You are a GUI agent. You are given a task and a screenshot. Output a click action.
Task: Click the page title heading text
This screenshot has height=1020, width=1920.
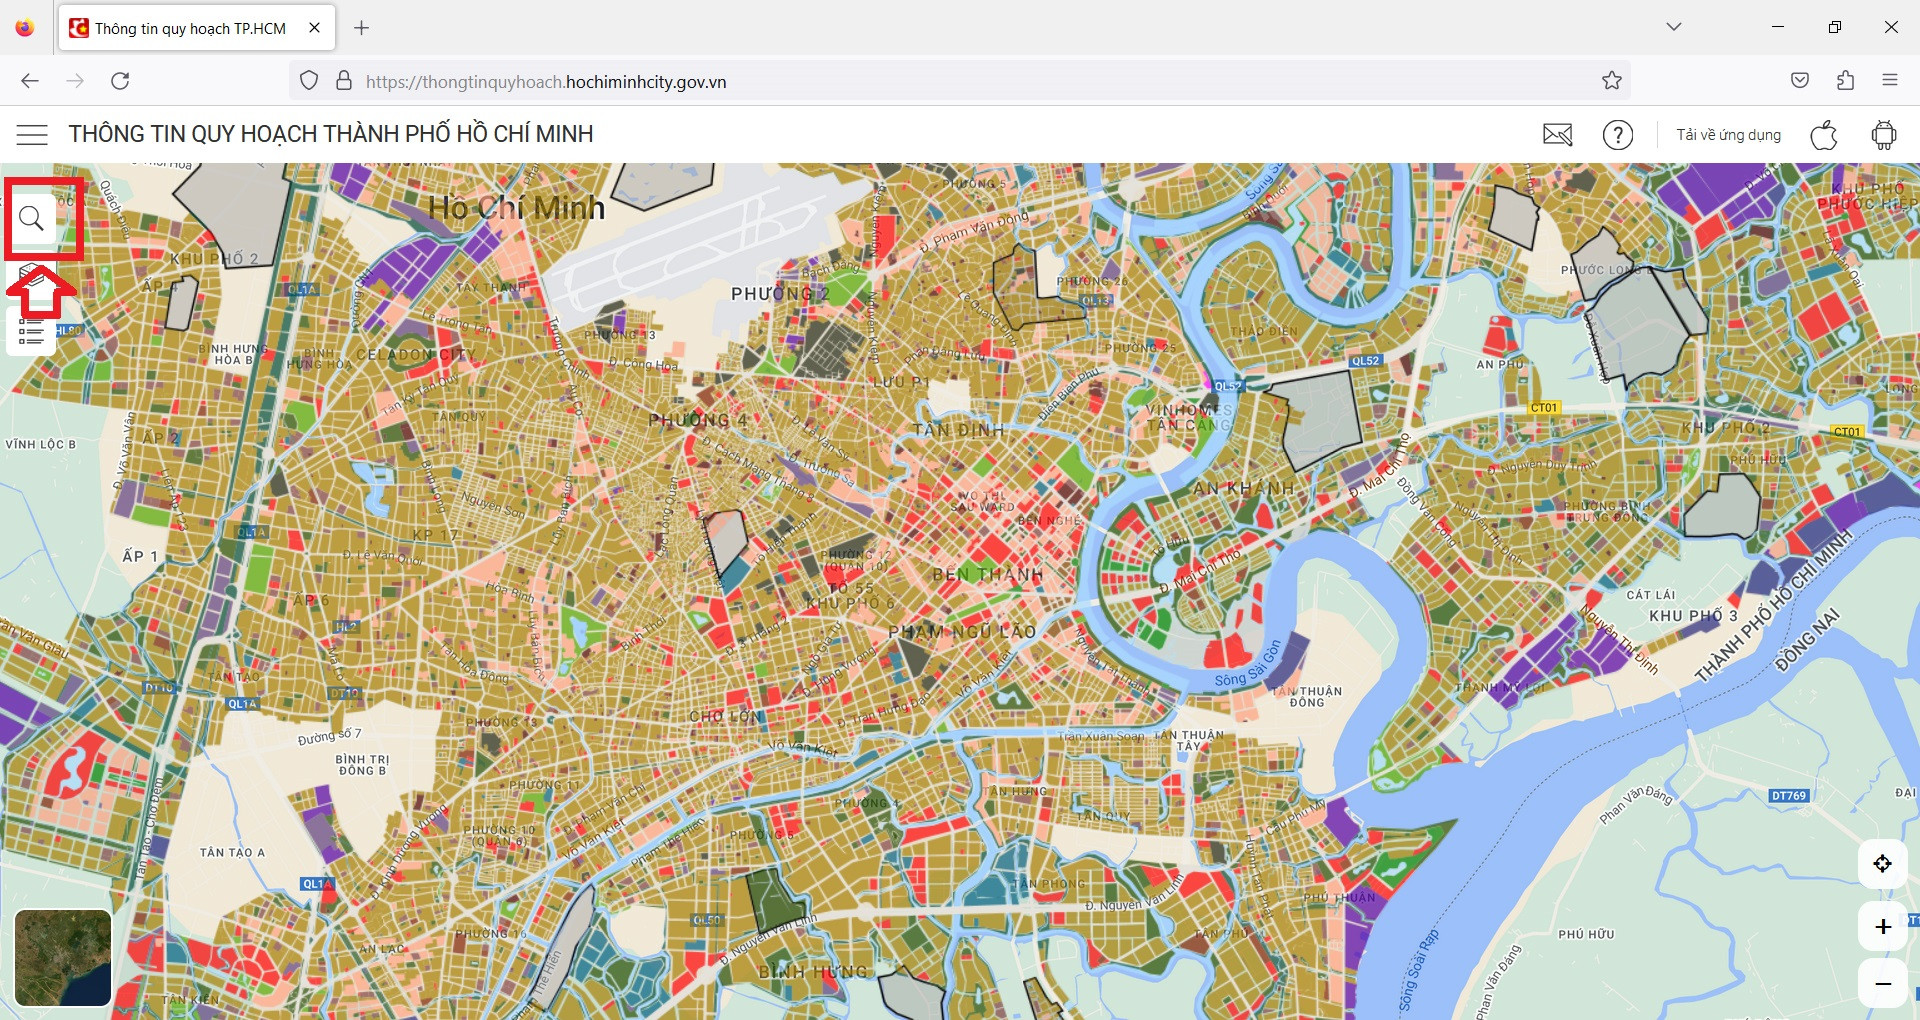tap(331, 134)
